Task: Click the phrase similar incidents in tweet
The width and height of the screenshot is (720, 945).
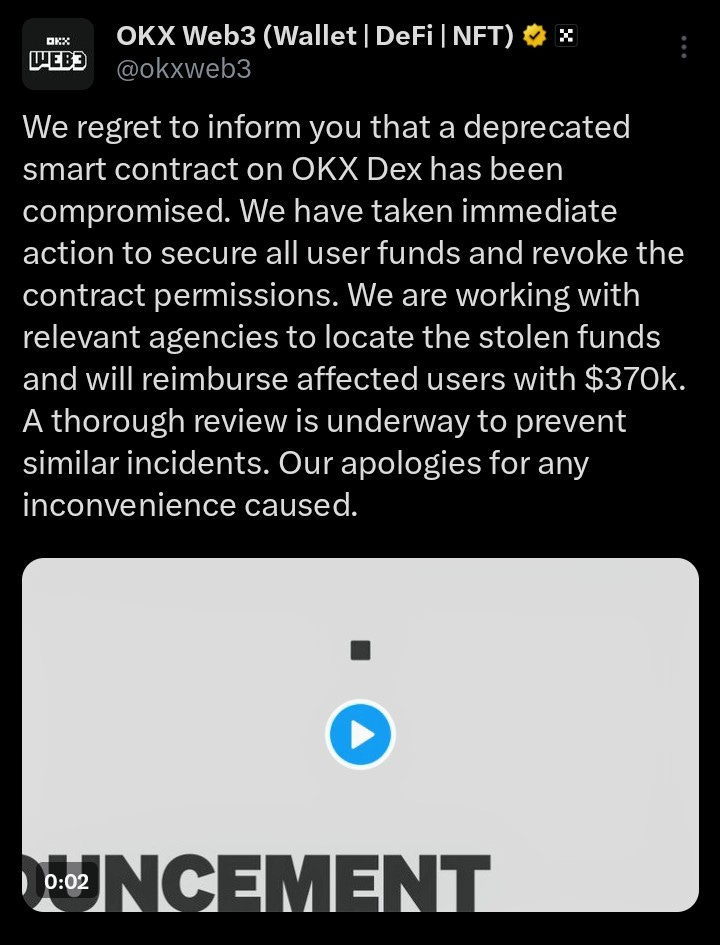Action: click(146, 463)
